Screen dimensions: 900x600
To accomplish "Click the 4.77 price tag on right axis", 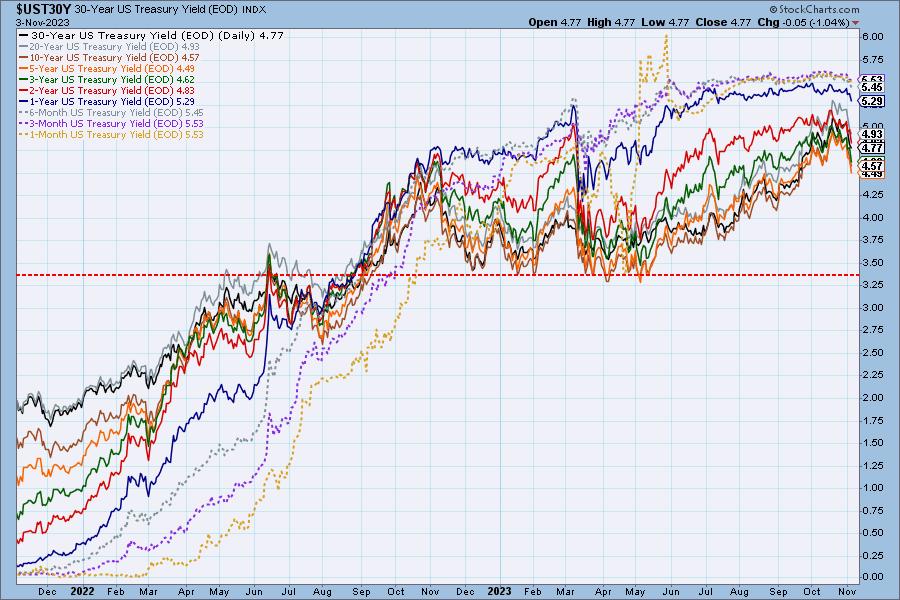I will coord(872,148).
